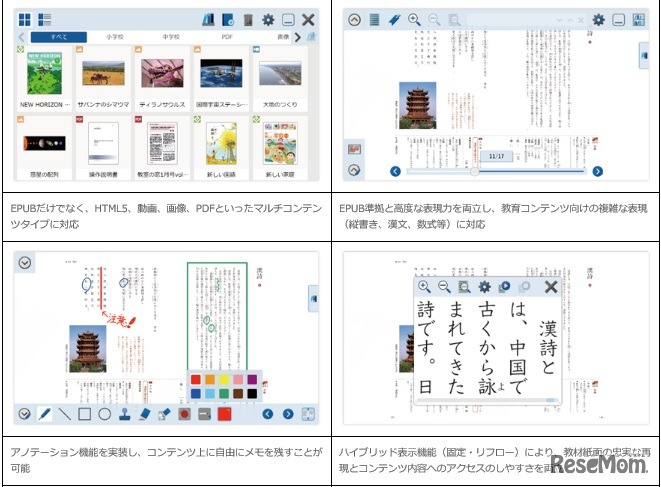Open the ティラノサウルス image
The image size is (661, 487).
162,78
